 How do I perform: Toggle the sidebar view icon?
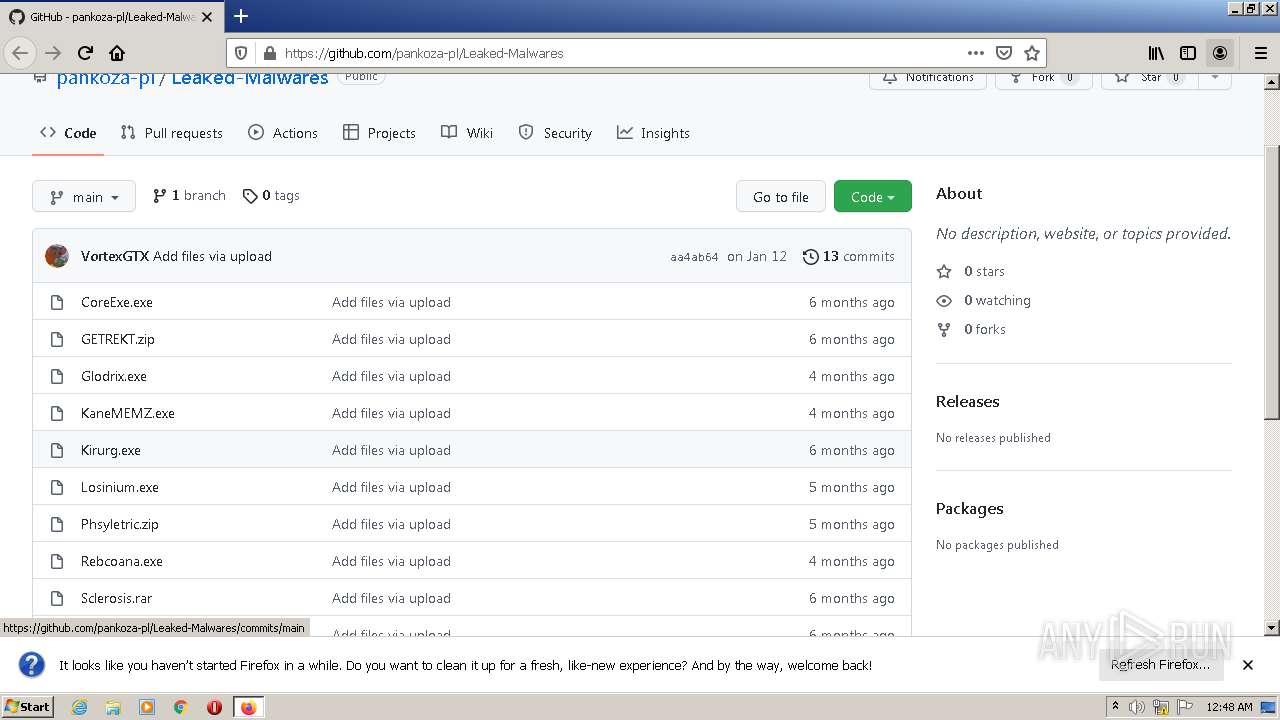click(x=1188, y=53)
